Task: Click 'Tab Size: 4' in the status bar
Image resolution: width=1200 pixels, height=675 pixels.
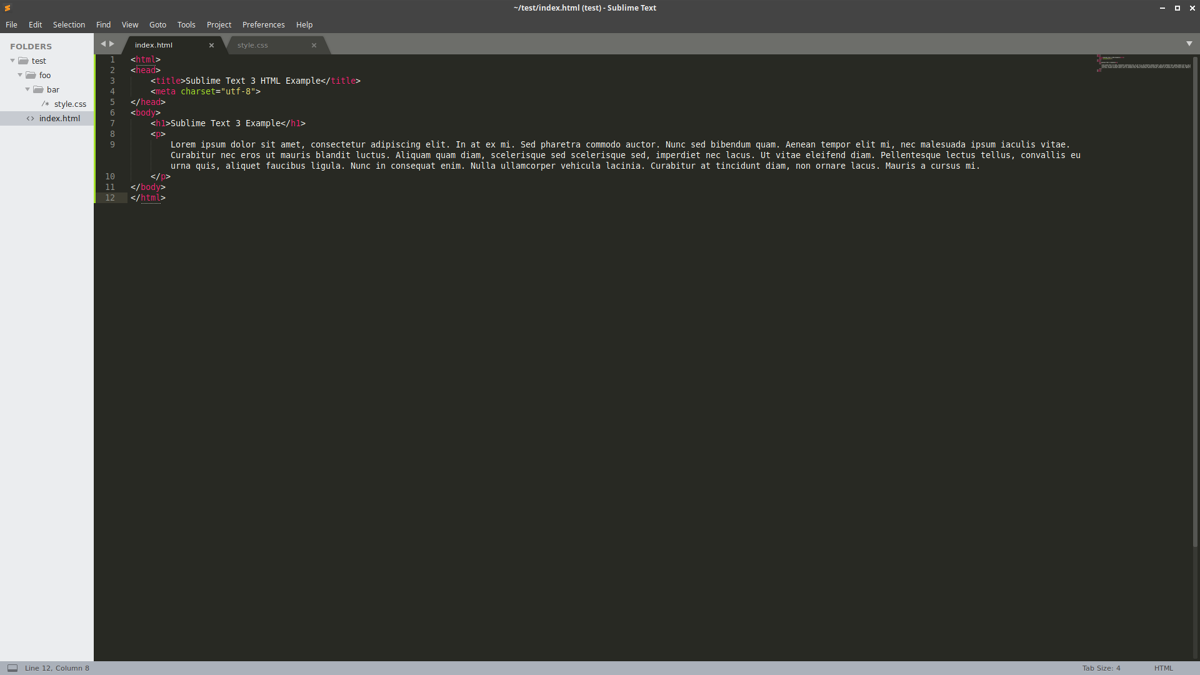Action: pos(1100,667)
